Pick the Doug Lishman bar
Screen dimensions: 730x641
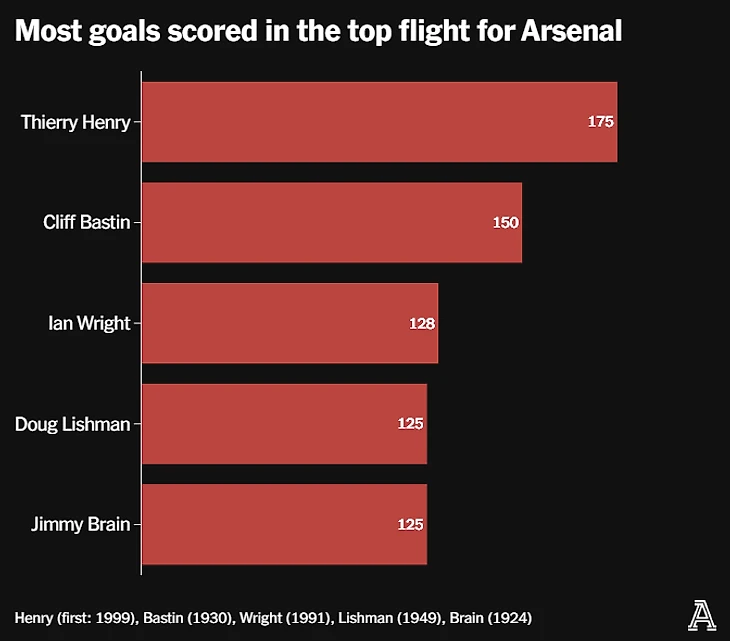(284, 423)
